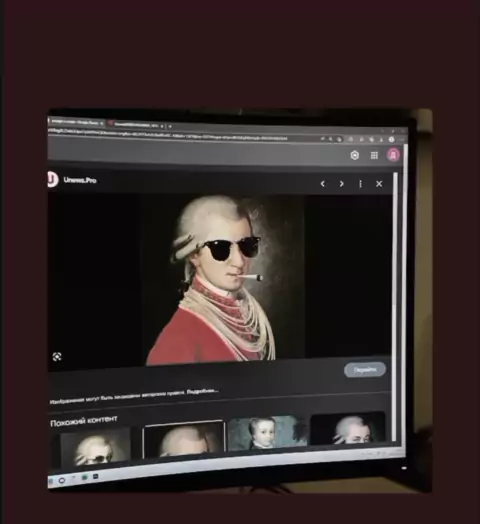Switch to the second browser tab
The image size is (480, 524).
(x=135, y=124)
